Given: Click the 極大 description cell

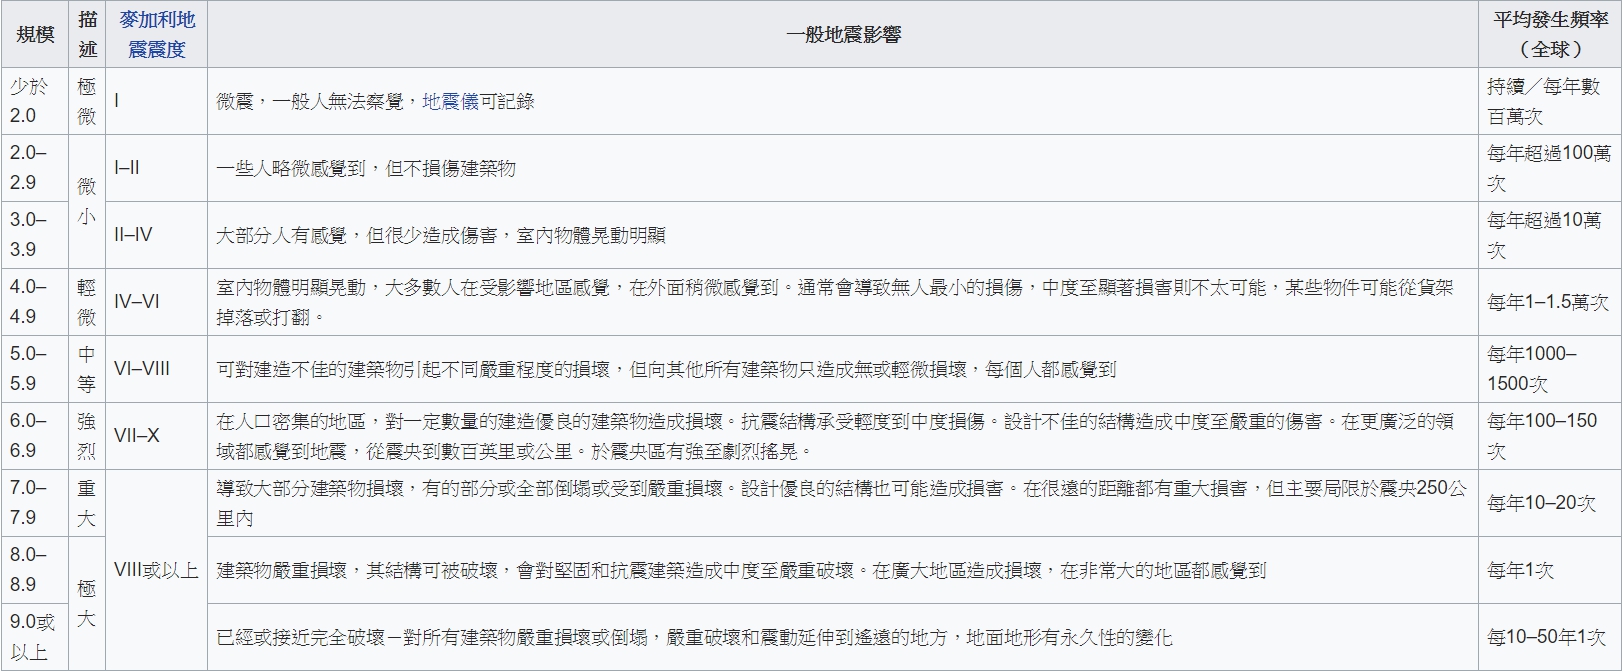Looking at the screenshot, I should [88, 603].
